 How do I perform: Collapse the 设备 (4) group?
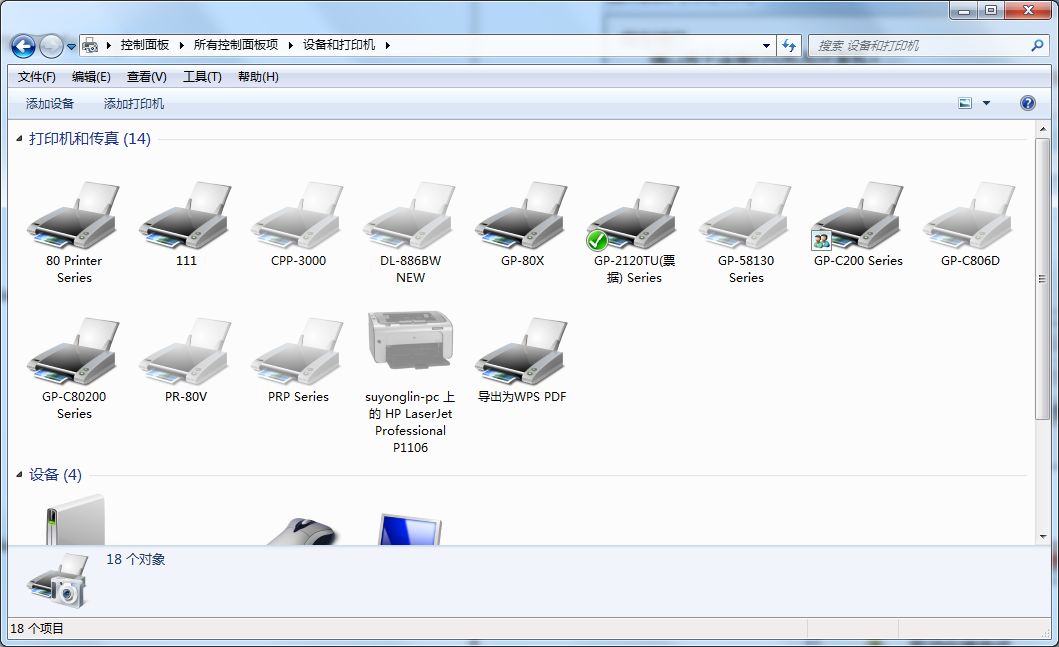[19, 475]
